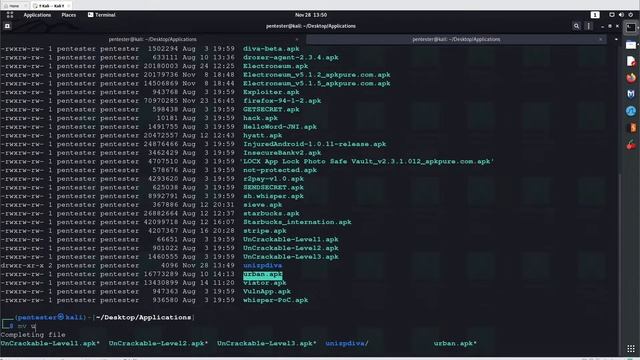The height and width of the screenshot is (360, 640).
Task: Click the Terminal icon in dock
Action: (x=631, y=28)
